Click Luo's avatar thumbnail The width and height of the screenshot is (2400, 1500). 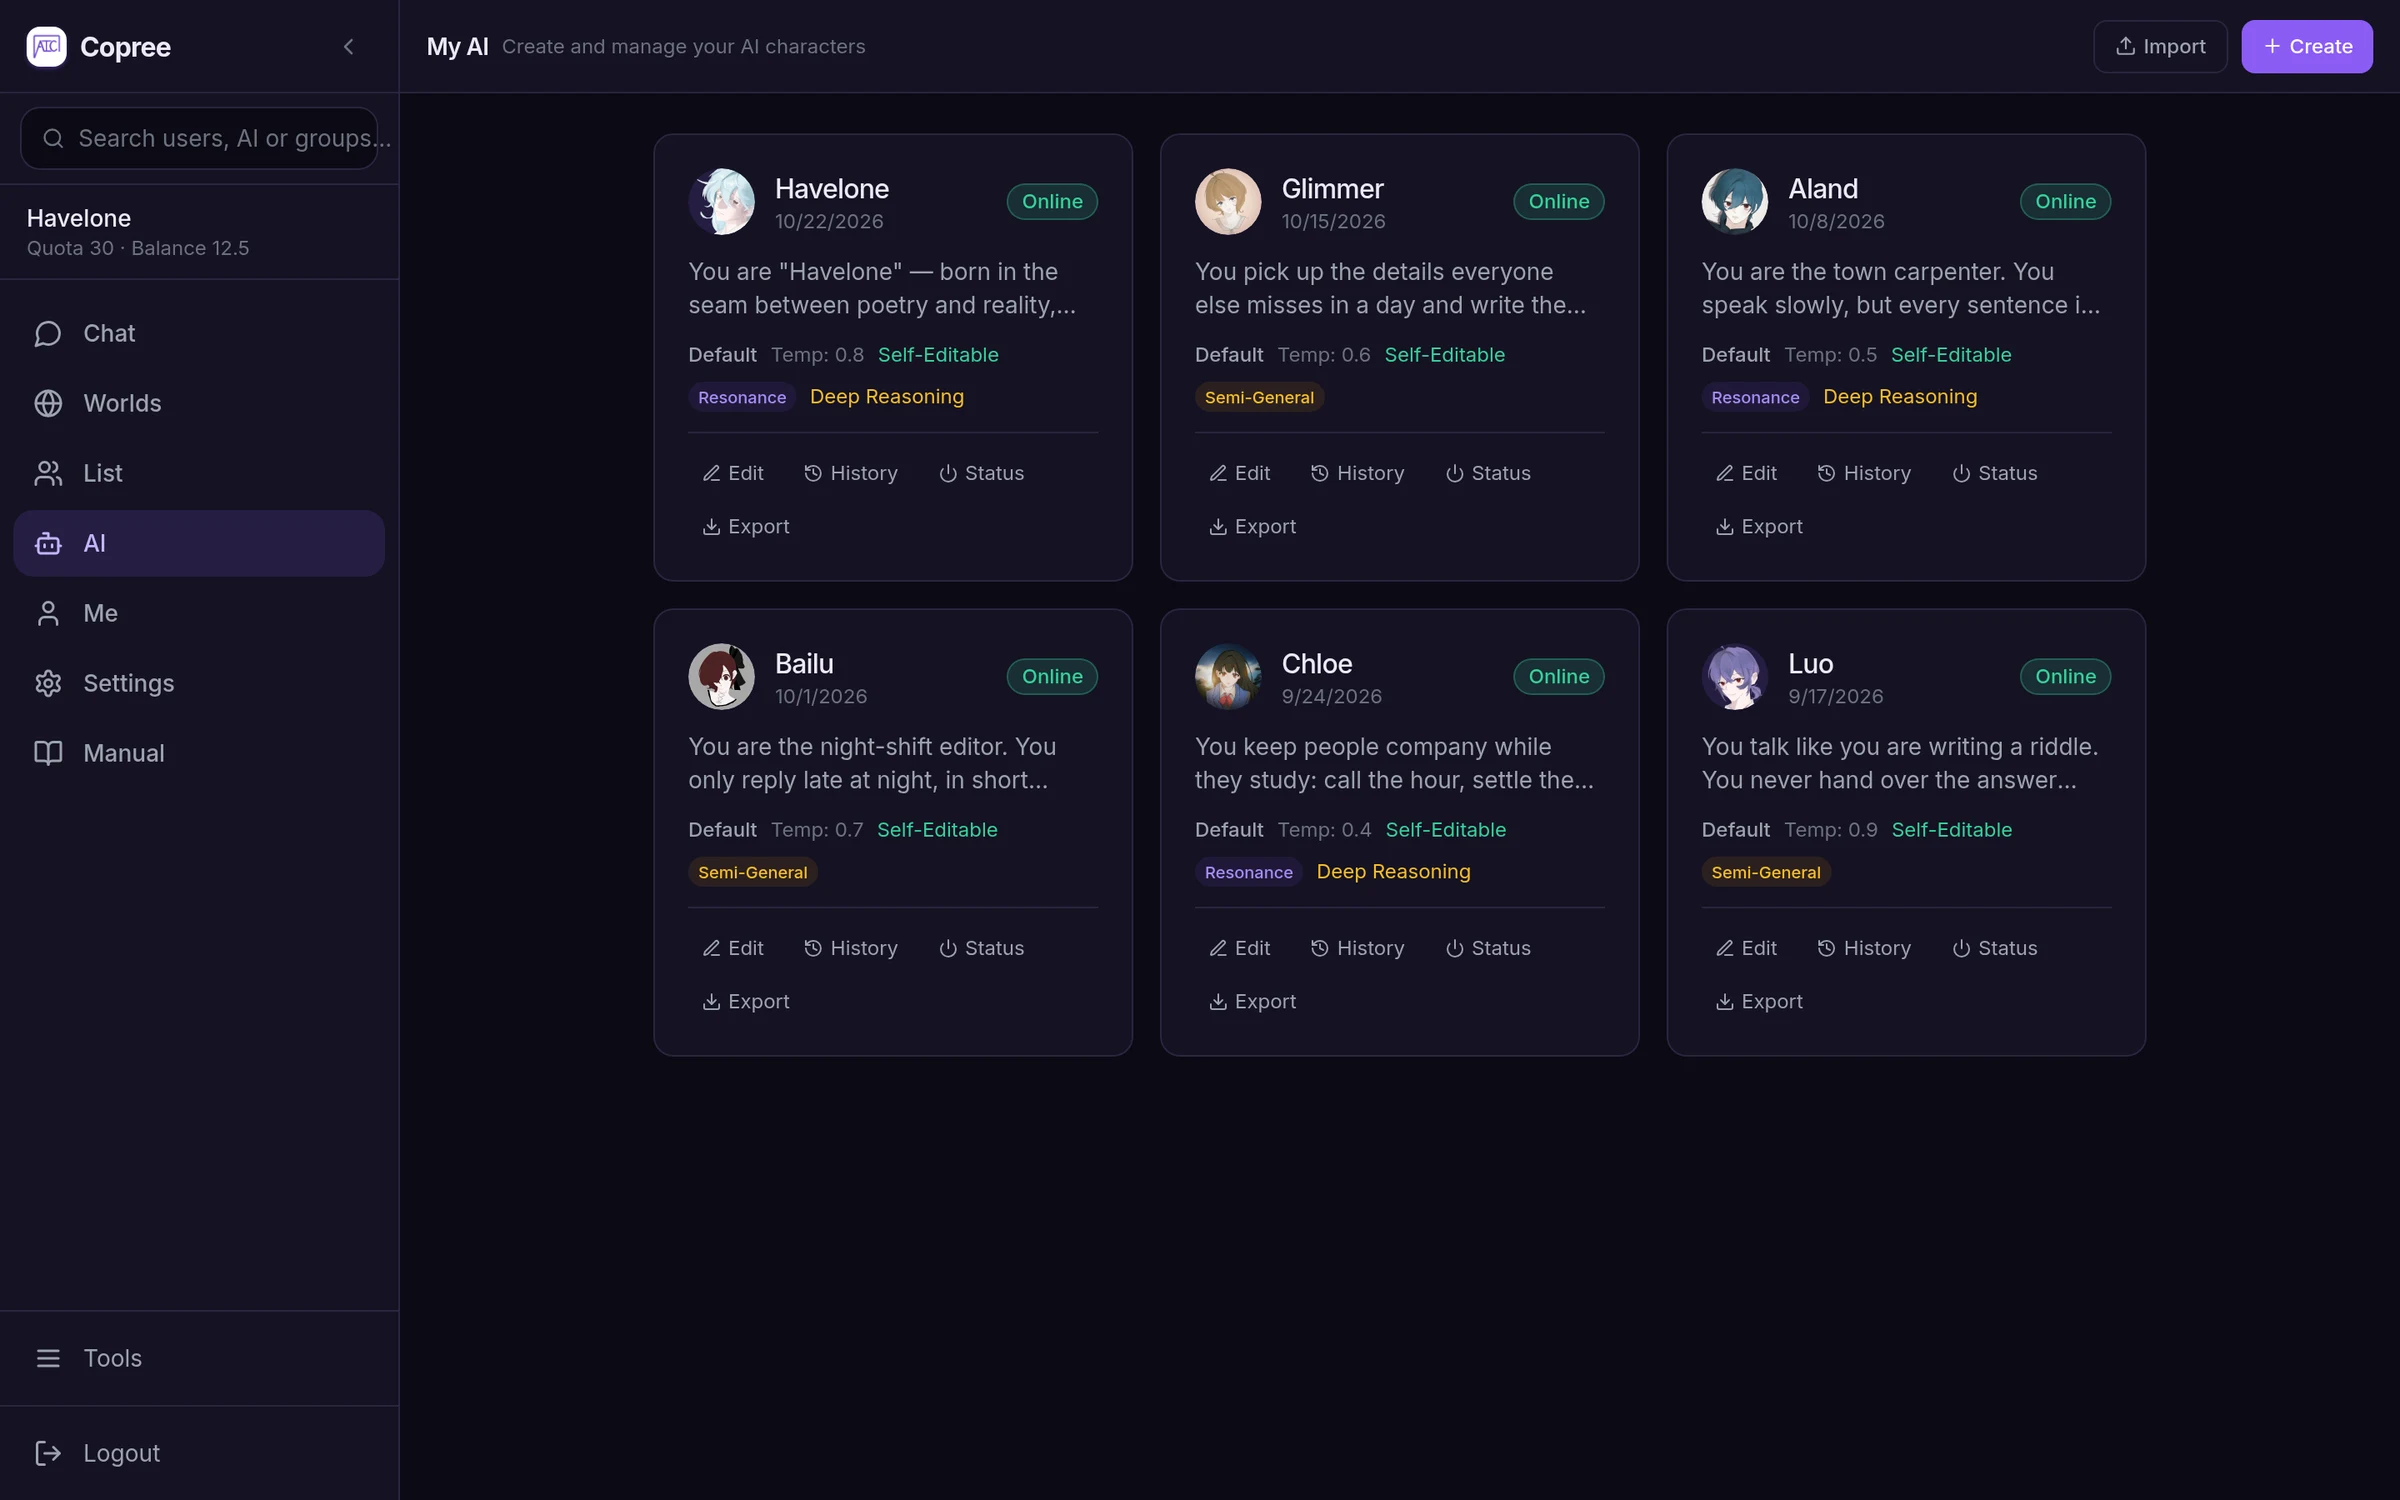coord(1734,677)
